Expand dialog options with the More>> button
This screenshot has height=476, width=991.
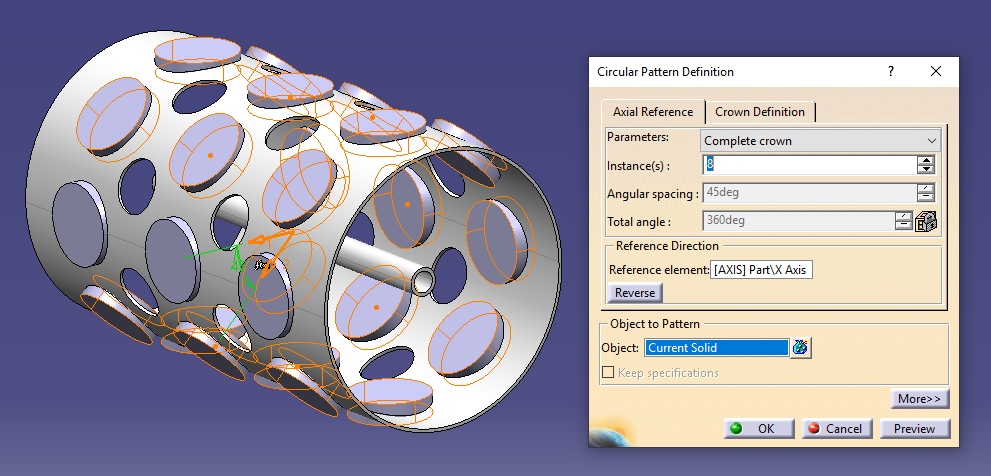coord(920,399)
